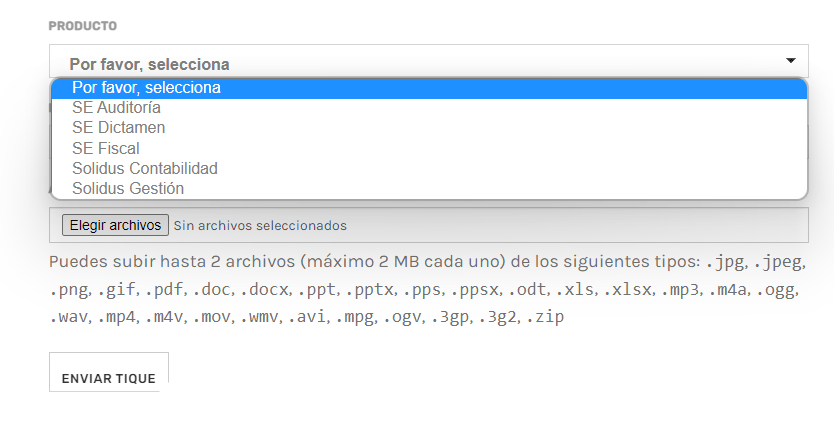The image size is (834, 432).
Task: Click the file upload field area
Action: pyautogui.click(x=429, y=225)
